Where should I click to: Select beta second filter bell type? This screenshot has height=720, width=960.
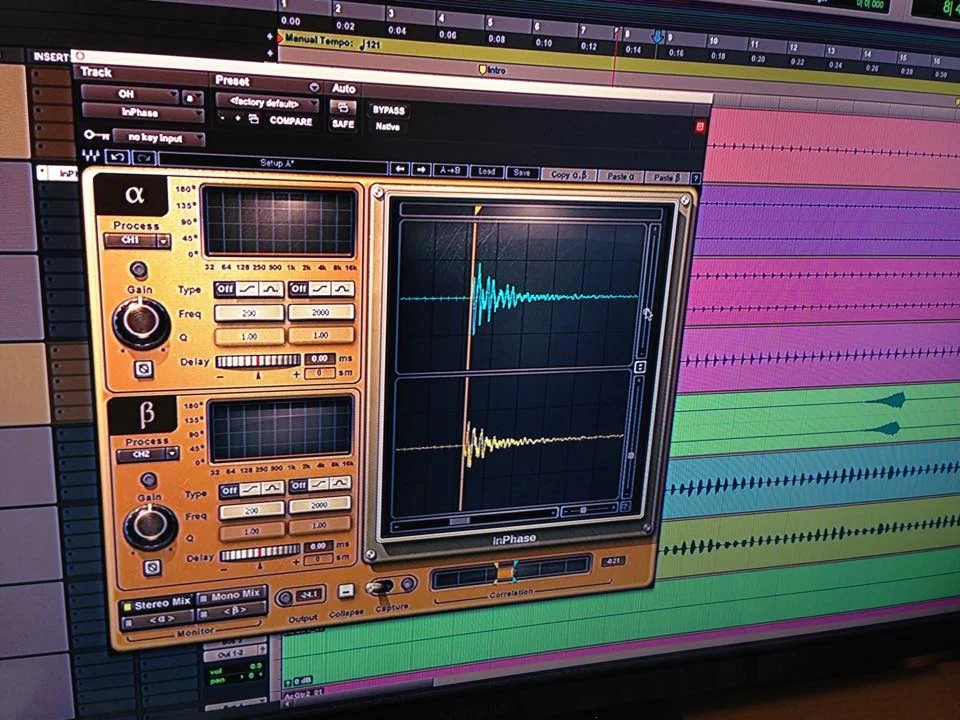tap(340, 483)
